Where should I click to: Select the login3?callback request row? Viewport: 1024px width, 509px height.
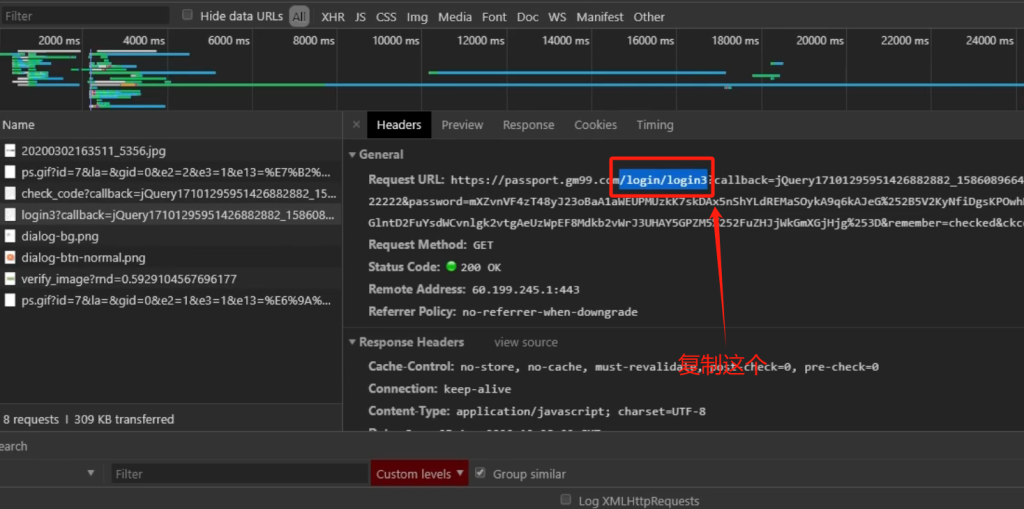click(171, 215)
